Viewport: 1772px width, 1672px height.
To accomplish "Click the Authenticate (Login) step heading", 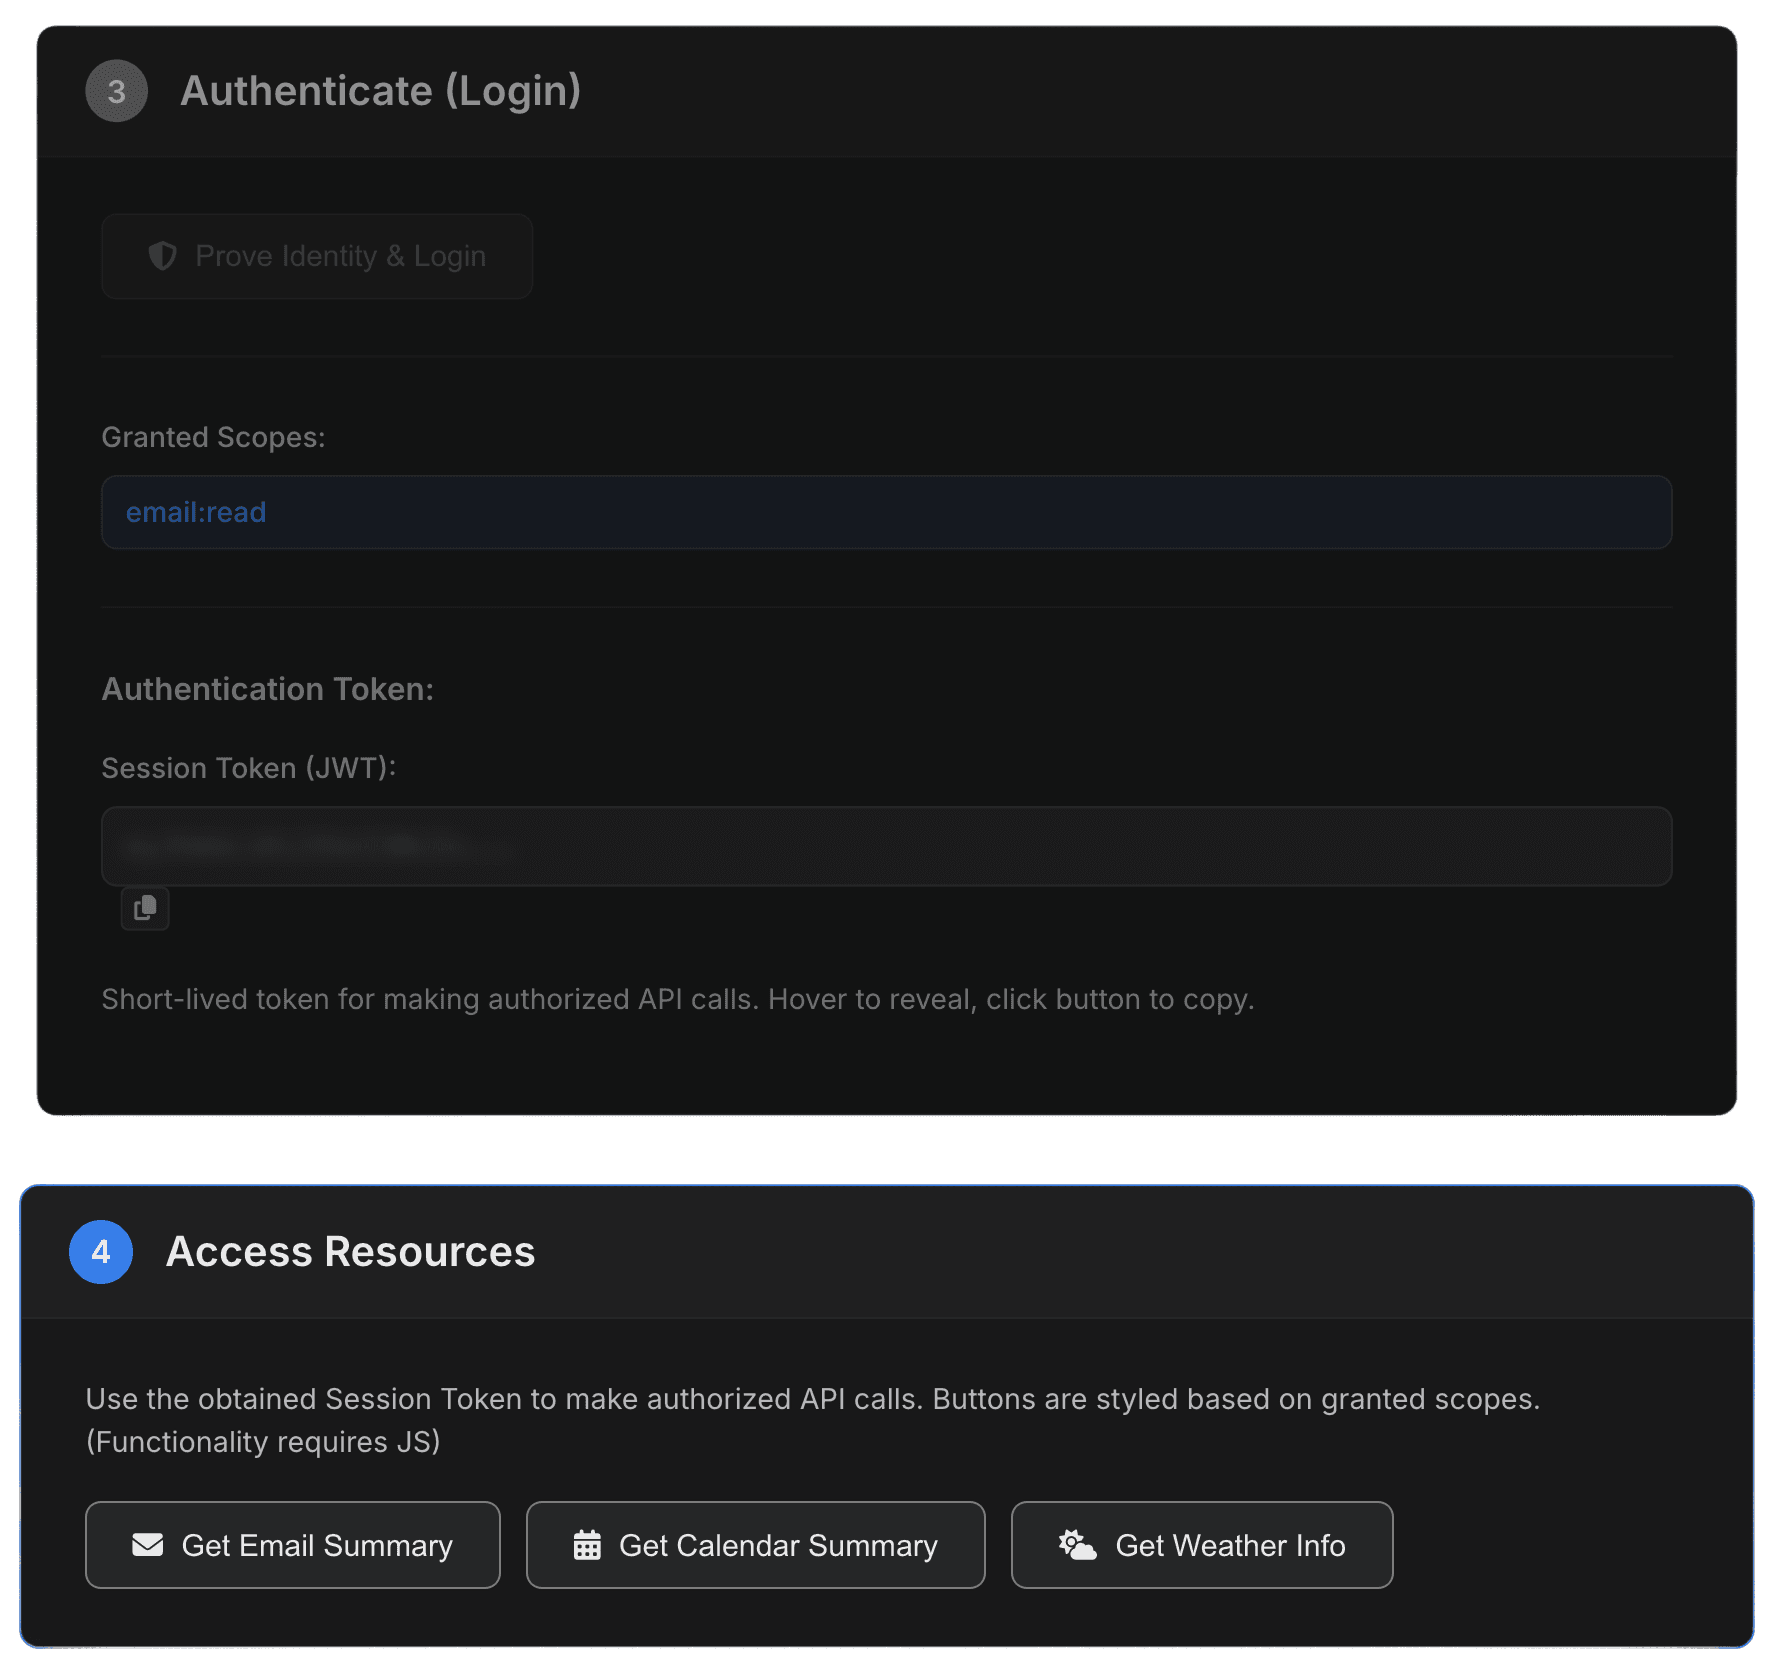I will tap(381, 91).
